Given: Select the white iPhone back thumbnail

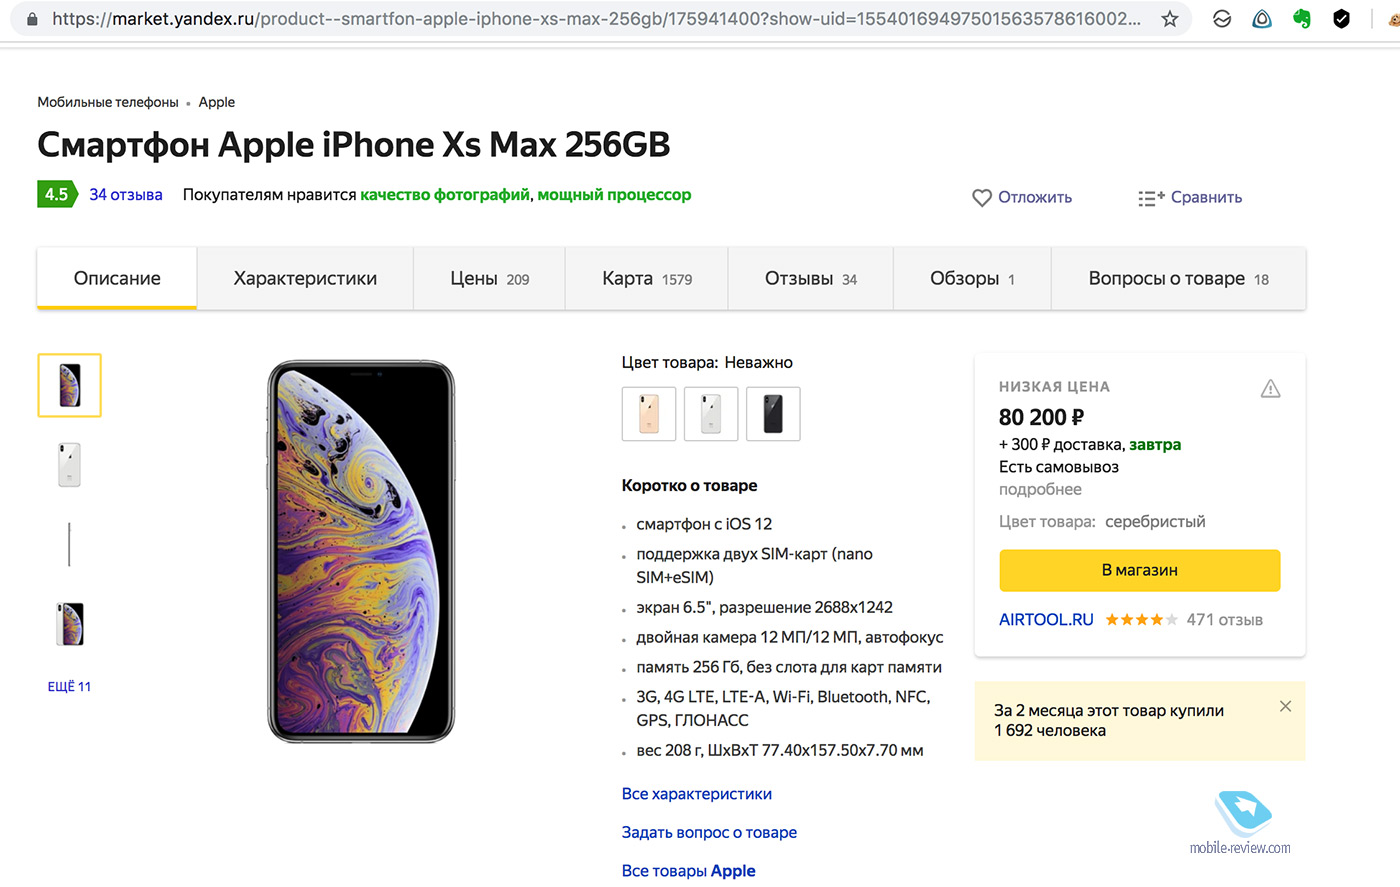Looking at the screenshot, I should point(69,465).
